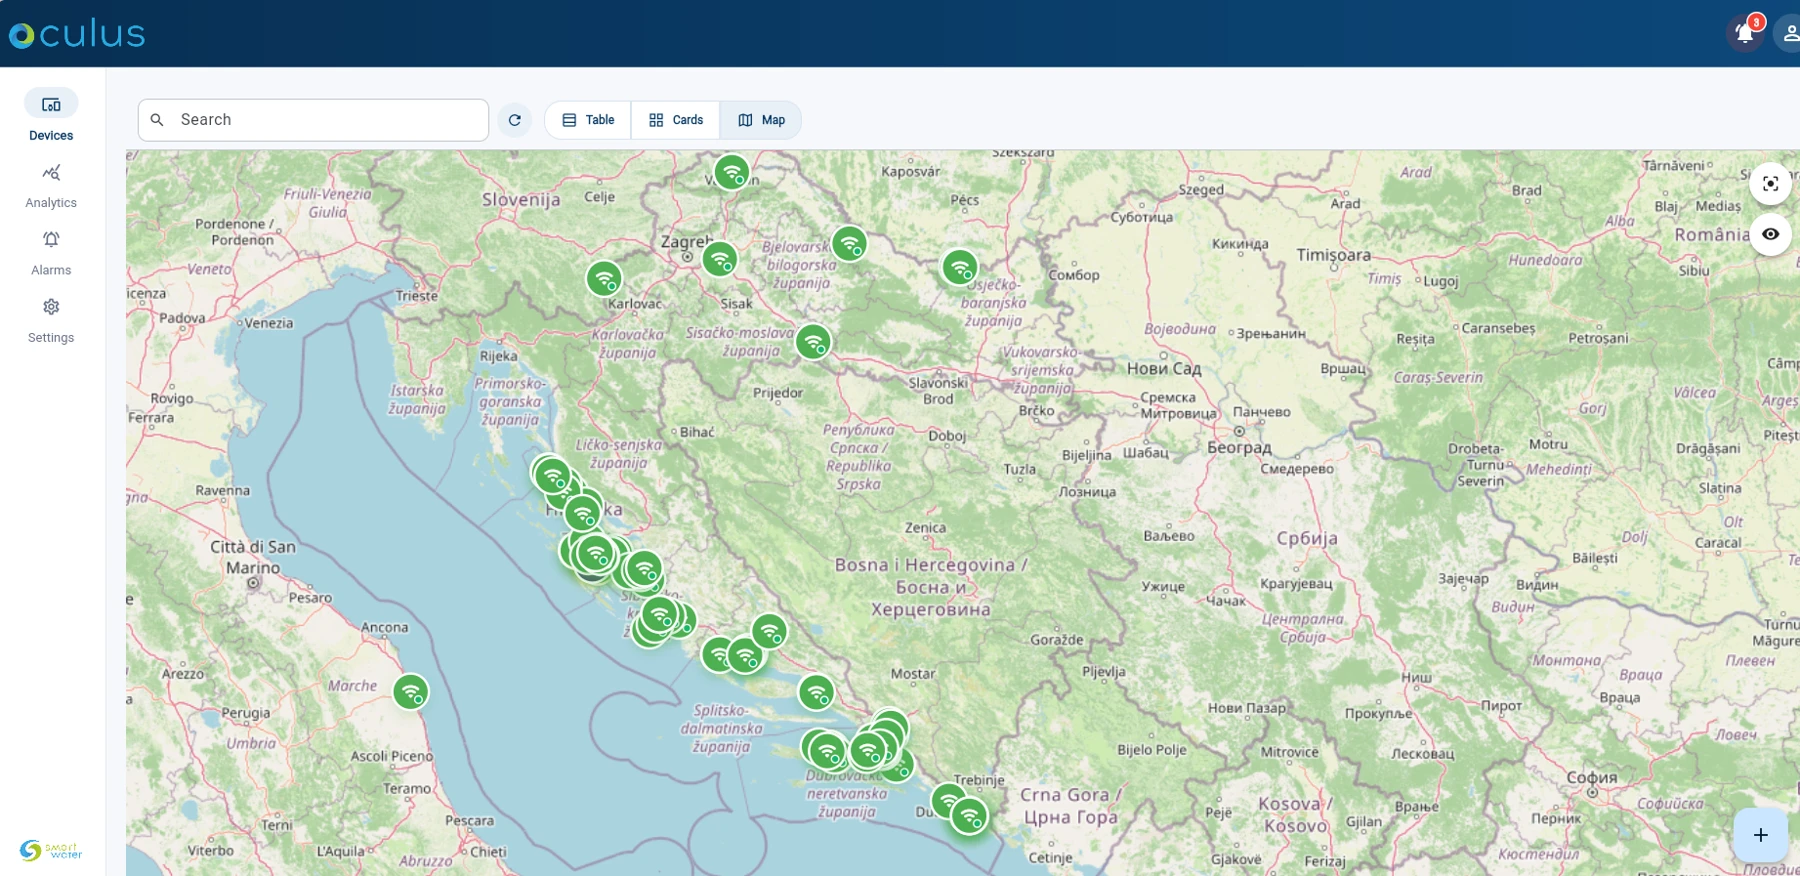Click the Smart Water logo
1800x876 pixels.
[51, 850]
